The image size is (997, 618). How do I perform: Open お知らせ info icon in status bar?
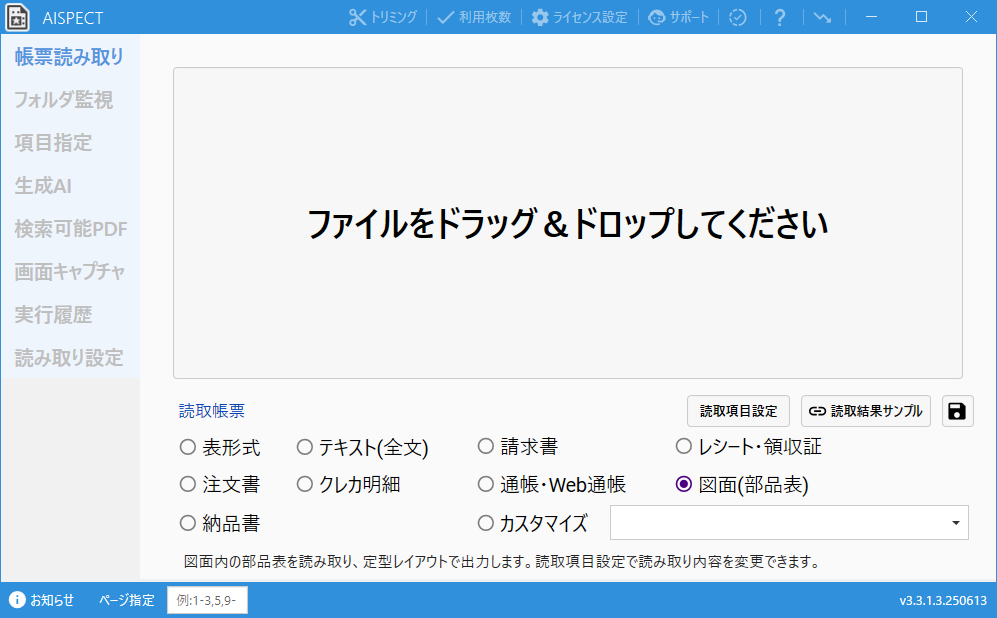(x=17, y=600)
